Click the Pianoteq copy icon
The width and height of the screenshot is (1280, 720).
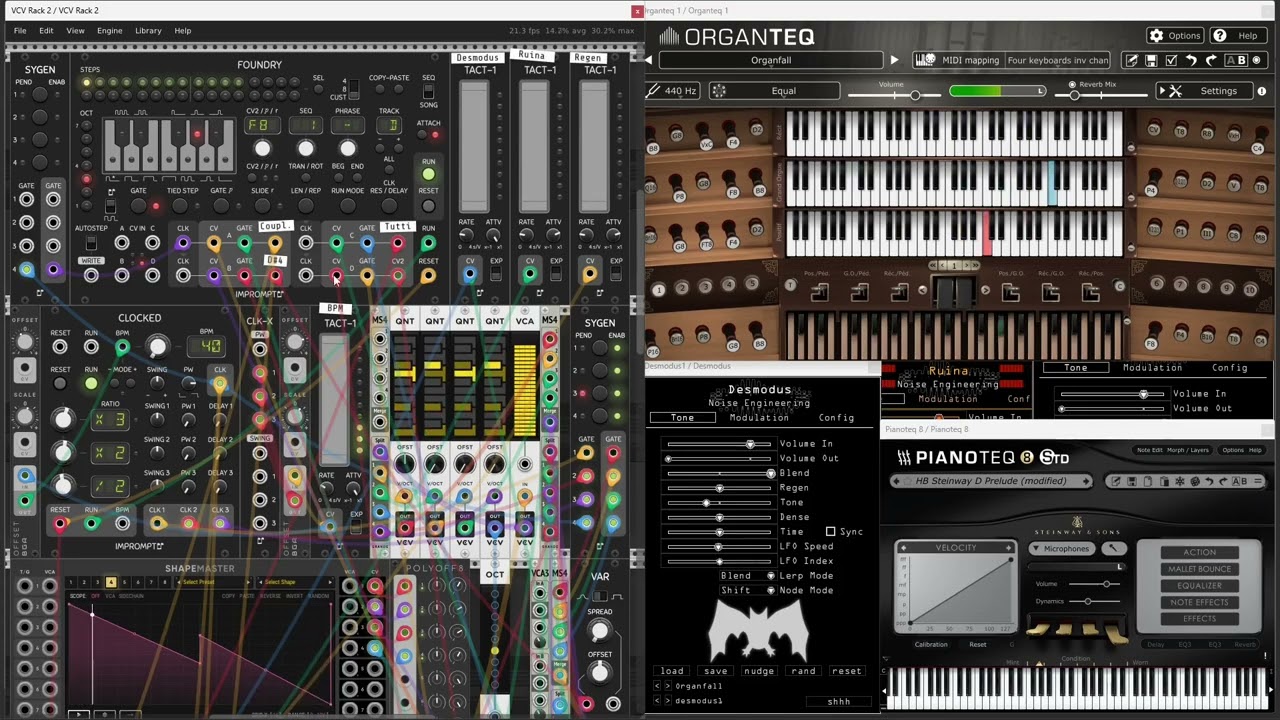pos(1148,481)
